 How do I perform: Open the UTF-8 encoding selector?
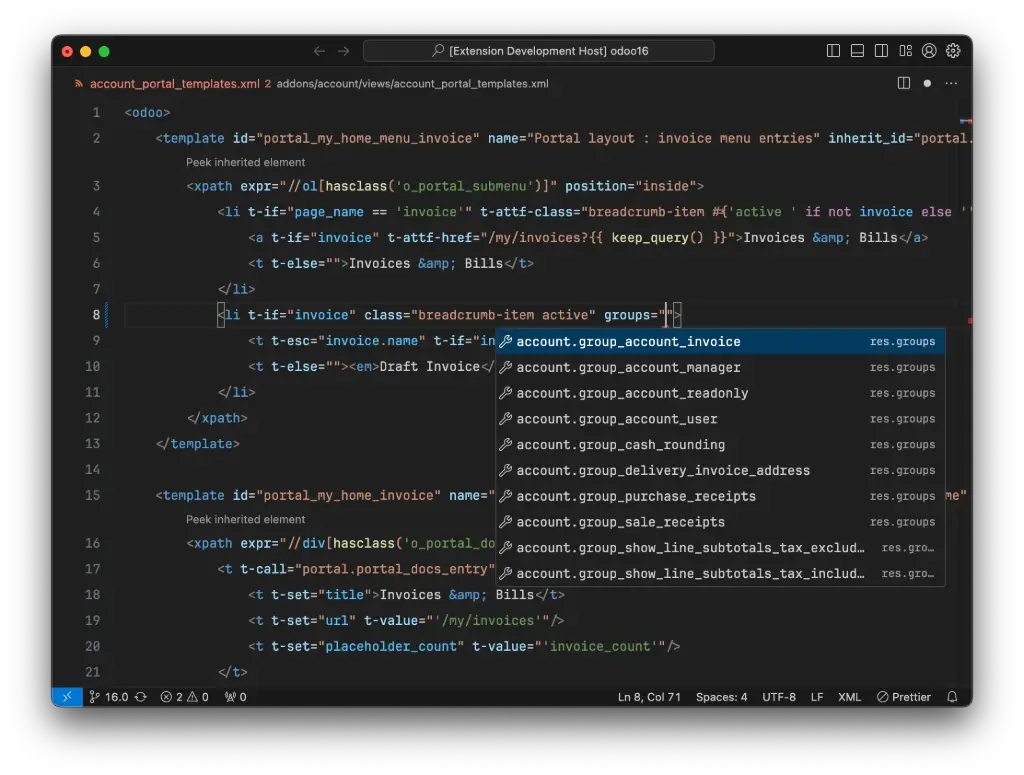click(779, 697)
